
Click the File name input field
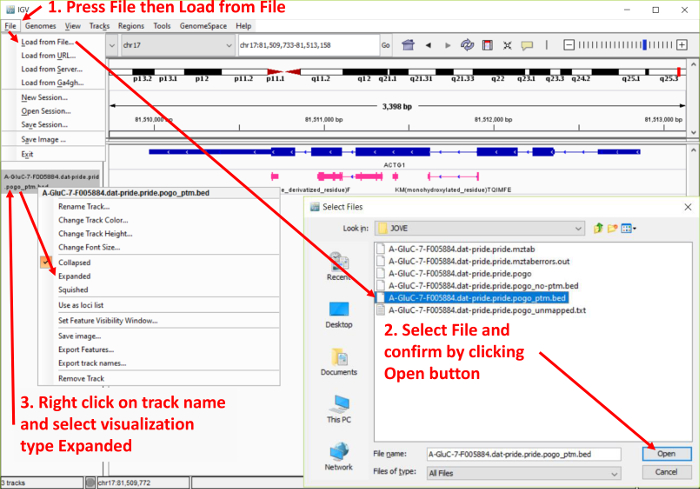[524, 454]
